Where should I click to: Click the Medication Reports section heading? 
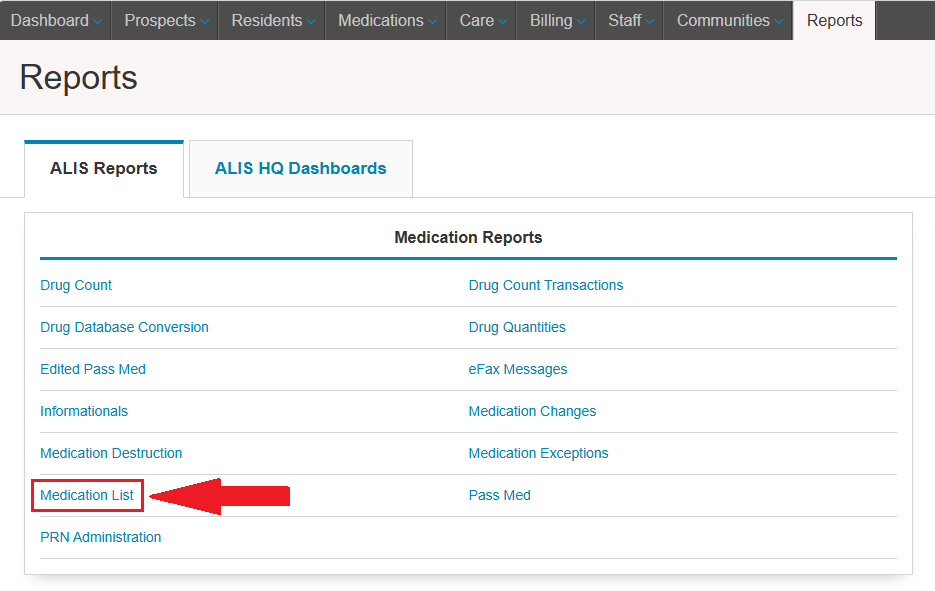[468, 237]
